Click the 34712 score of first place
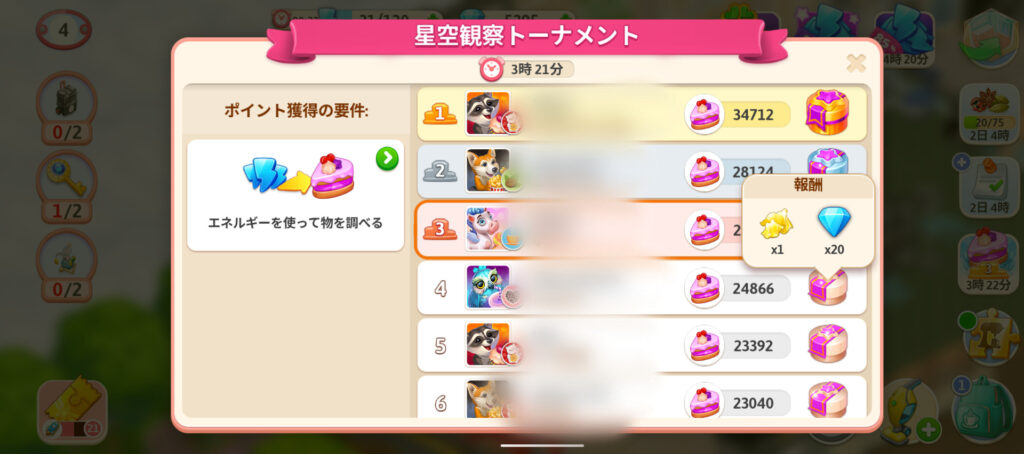1024x454 pixels. (753, 115)
